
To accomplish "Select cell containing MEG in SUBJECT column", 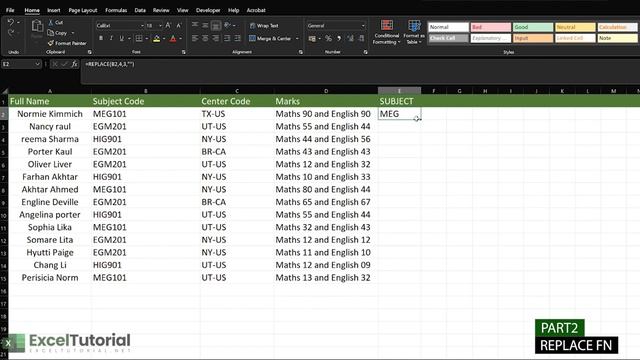I will [x=399, y=114].
